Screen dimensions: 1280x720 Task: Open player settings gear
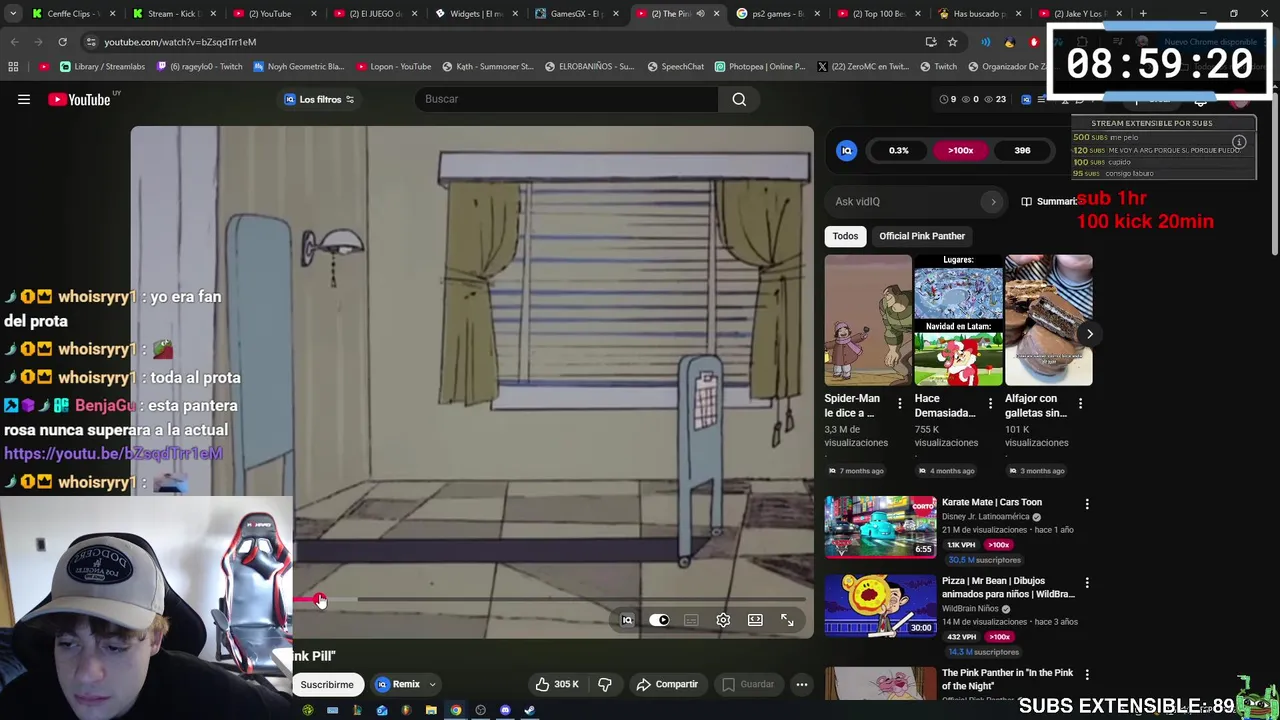[x=723, y=620]
